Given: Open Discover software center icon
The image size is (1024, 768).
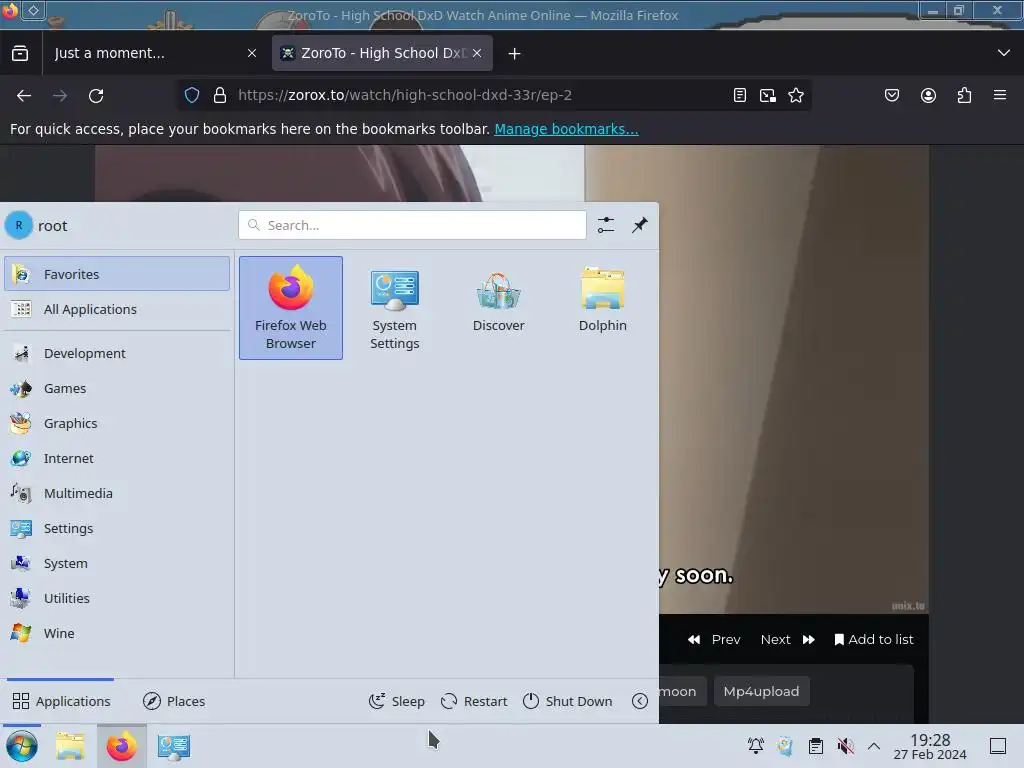Looking at the screenshot, I should (498, 308).
